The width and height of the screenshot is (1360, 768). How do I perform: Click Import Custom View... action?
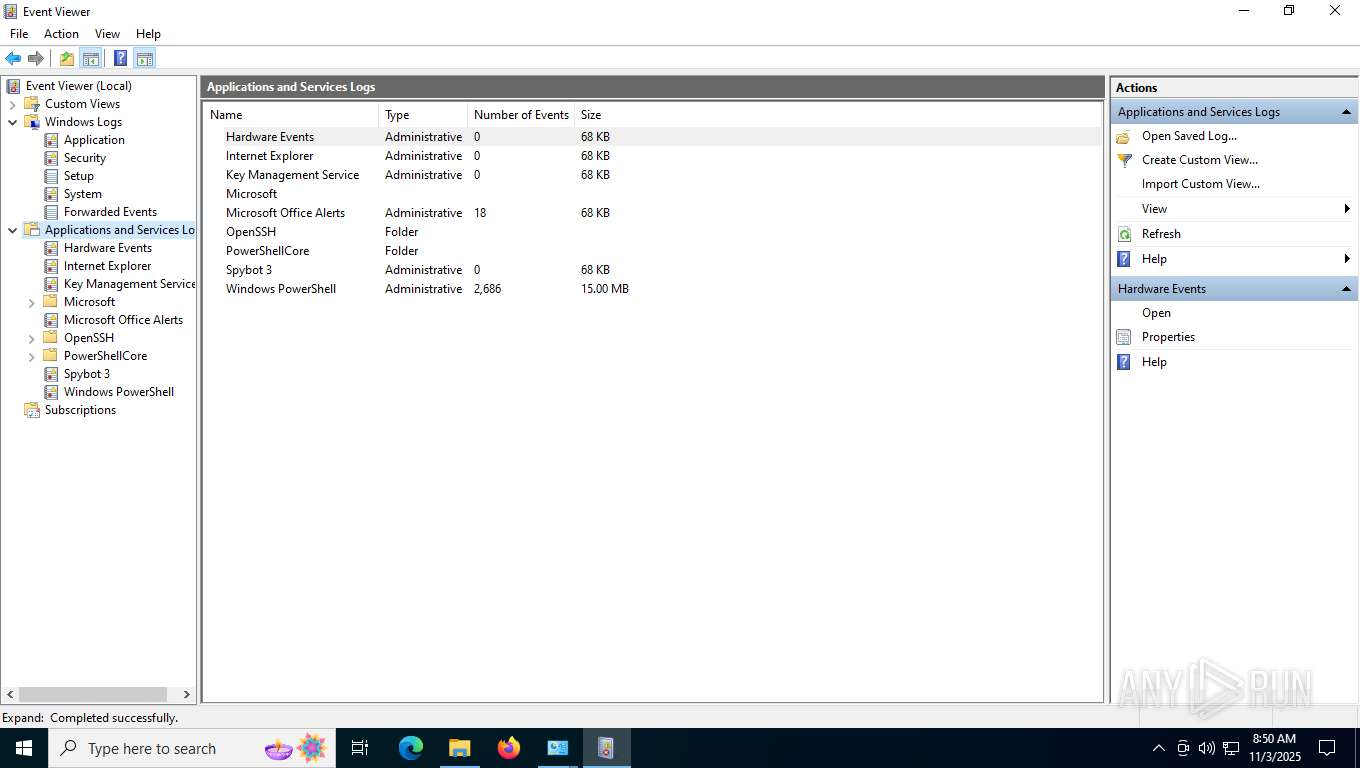pyautogui.click(x=1200, y=184)
